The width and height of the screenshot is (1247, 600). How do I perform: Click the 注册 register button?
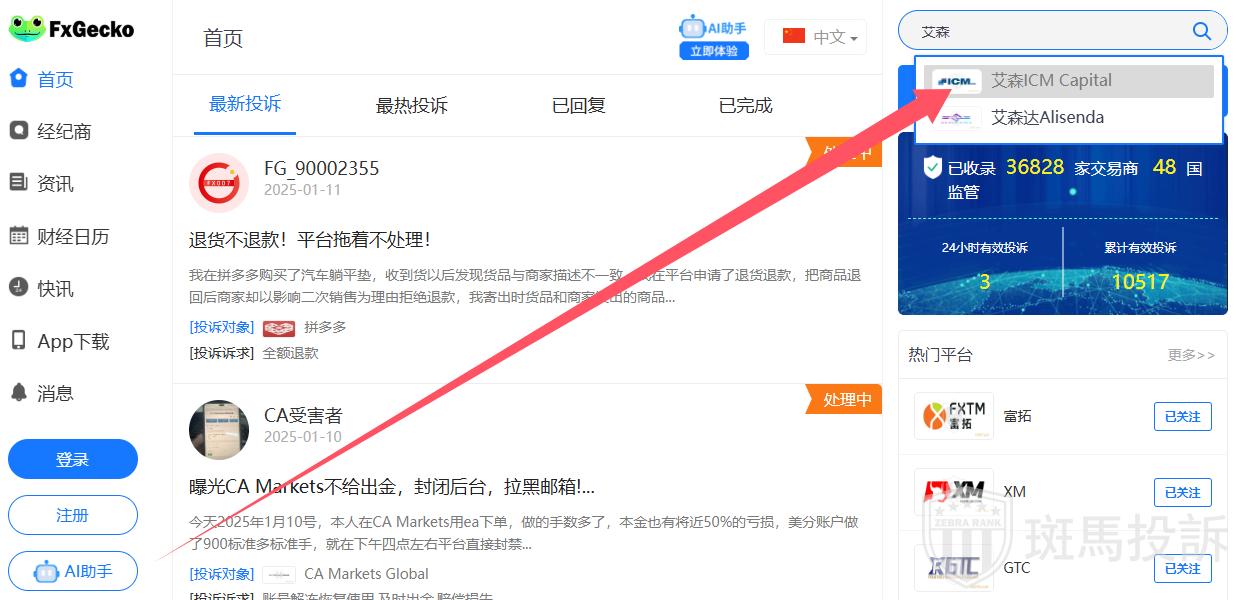[73, 516]
